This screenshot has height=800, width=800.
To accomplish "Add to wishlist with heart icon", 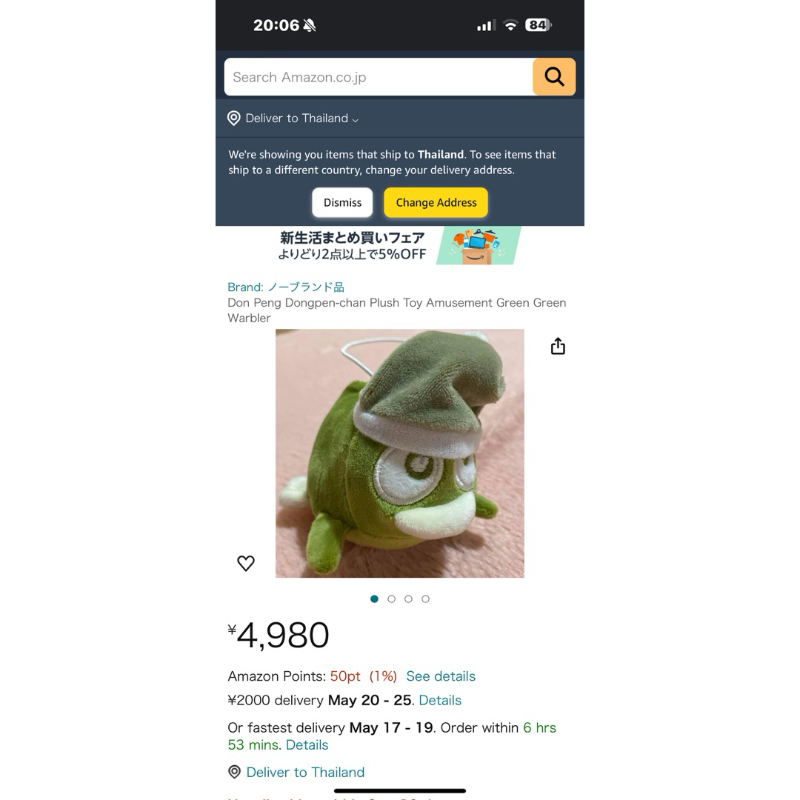I will click(x=245, y=563).
